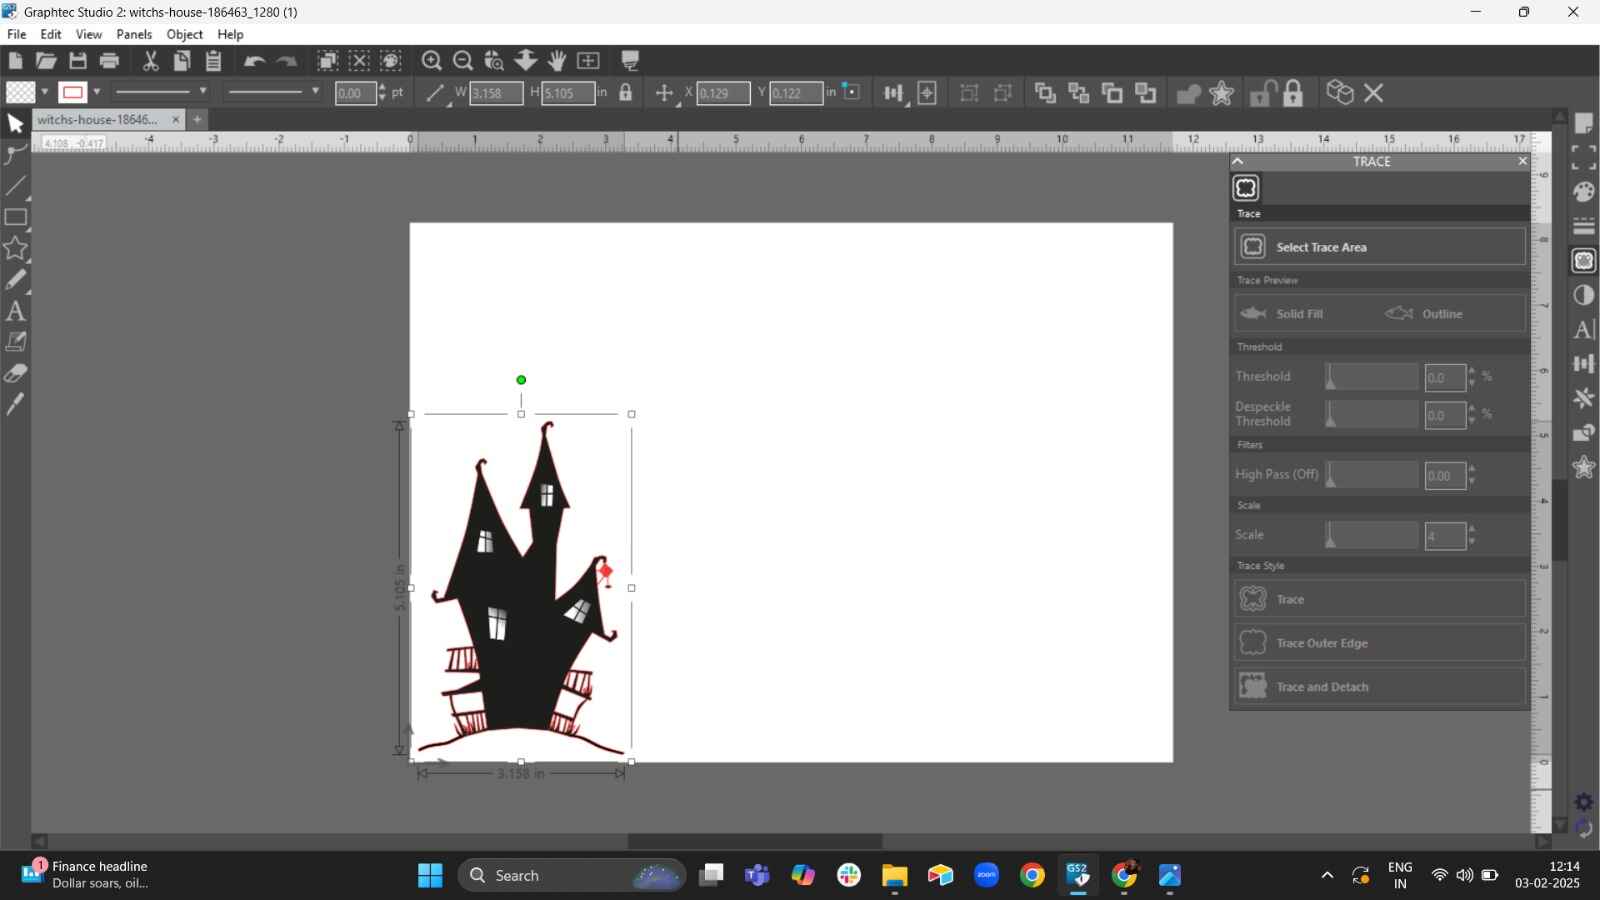
Task: Open the Help menu
Action: [x=231, y=34]
